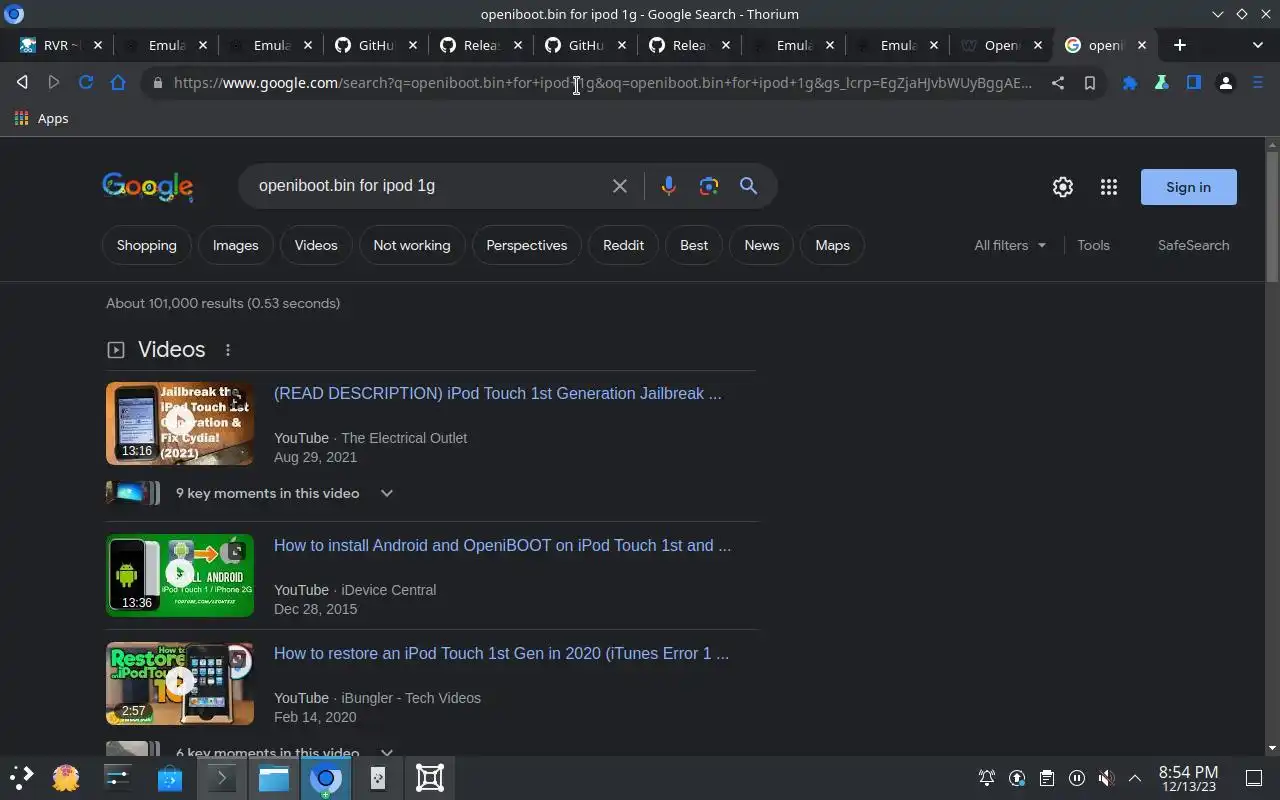Open the application launcher in the taskbar
The height and width of the screenshot is (800, 1280).
[22, 778]
